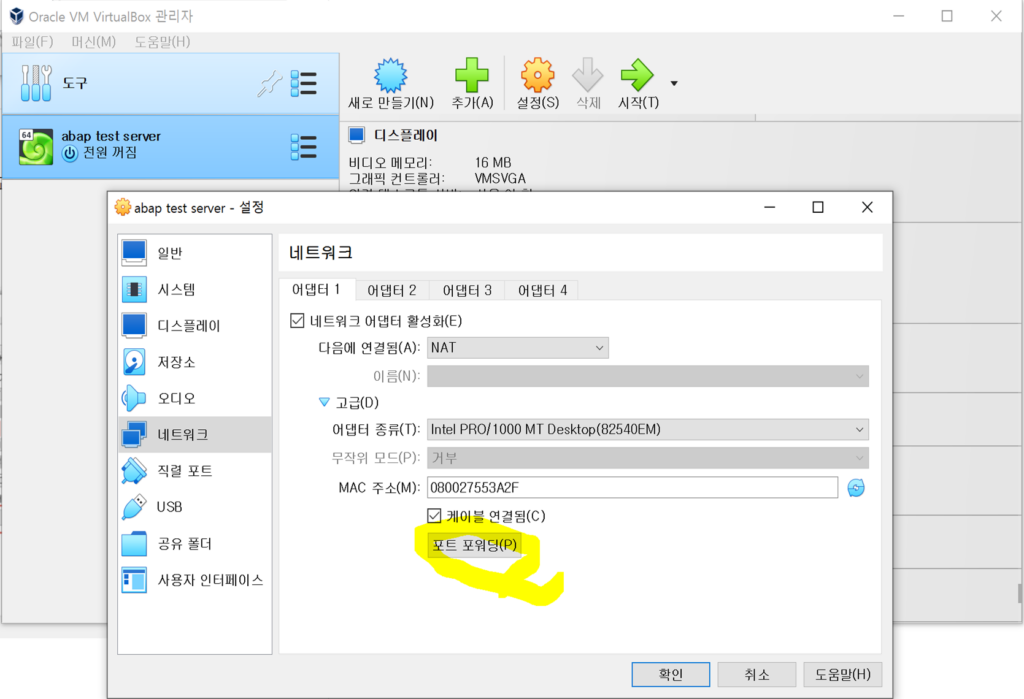Click the 포트 포워딩(P) button

click(474, 545)
